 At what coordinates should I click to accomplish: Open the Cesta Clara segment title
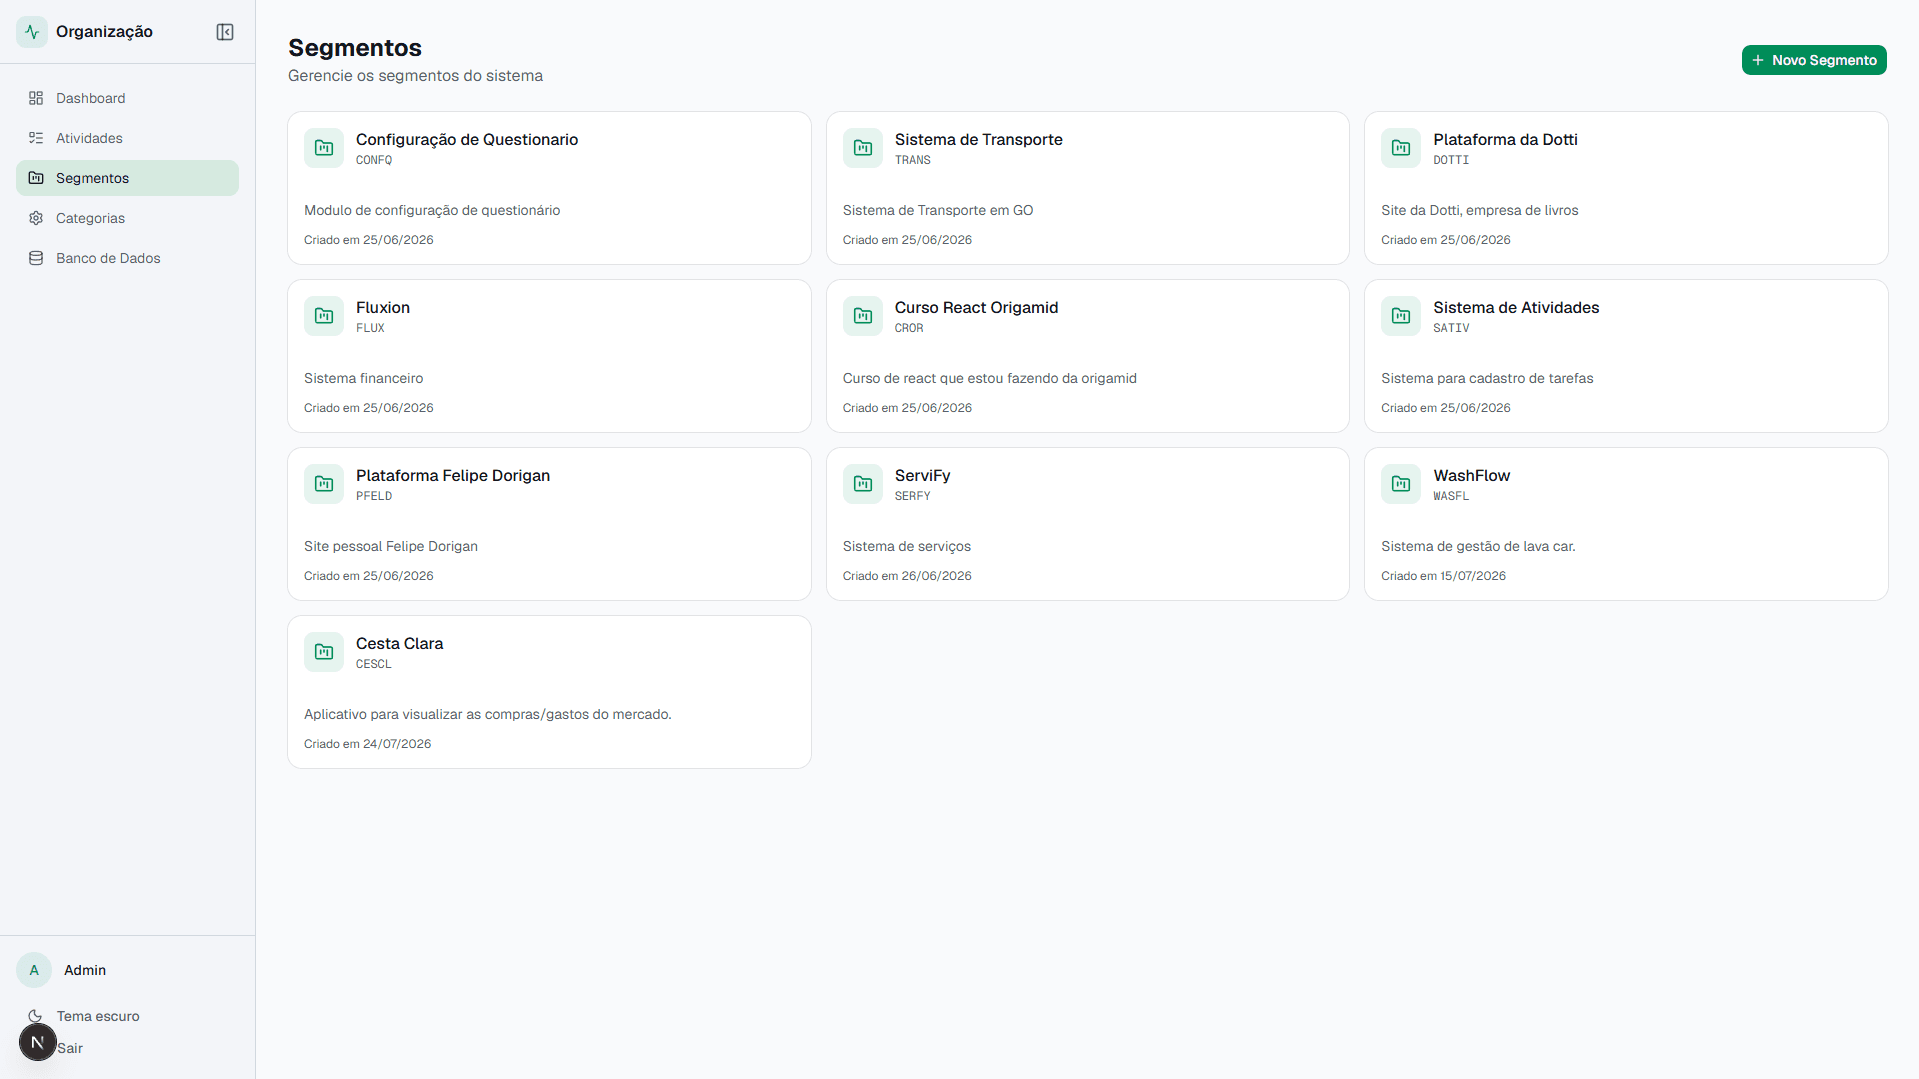click(x=399, y=643)
